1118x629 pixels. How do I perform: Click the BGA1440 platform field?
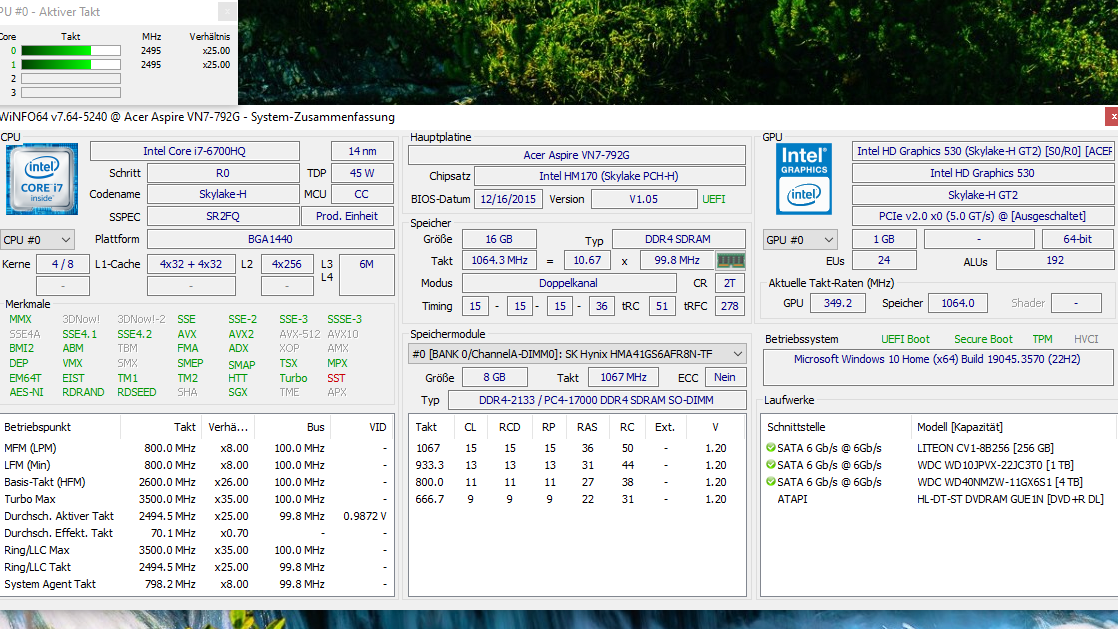tap(270, 239)
